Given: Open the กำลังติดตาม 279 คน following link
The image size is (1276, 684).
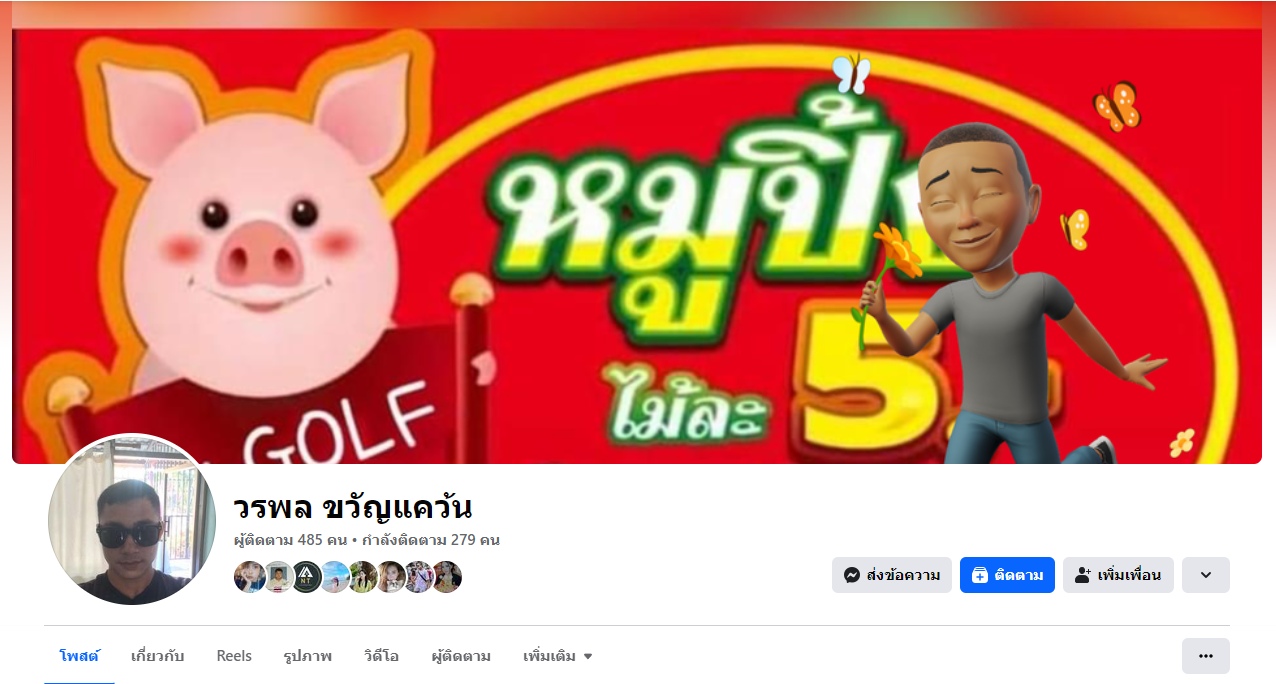Looking at the screenshot, I should 431,540.
